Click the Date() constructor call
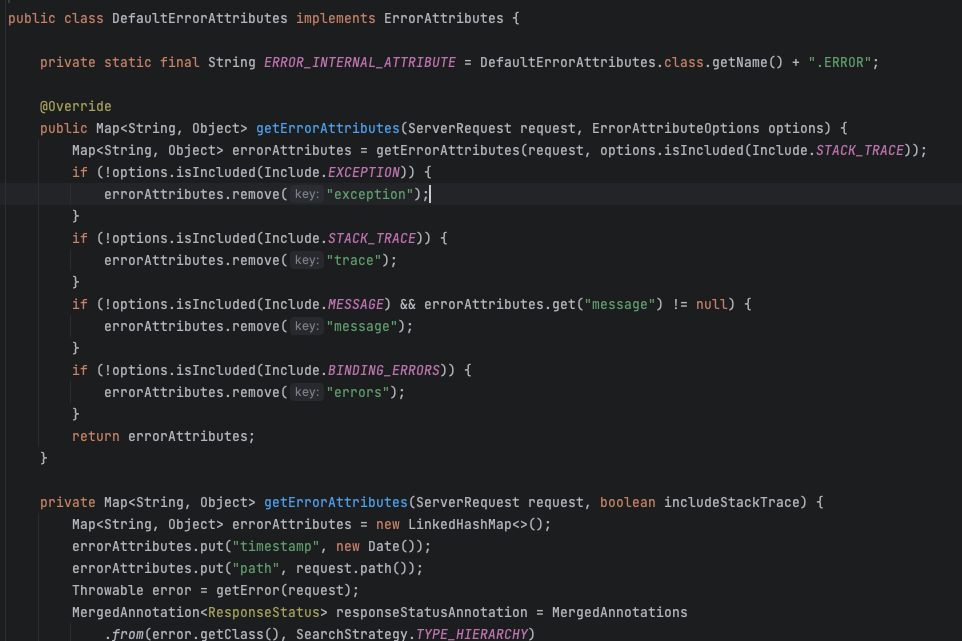The width and height of the screenshot is (962, 641). (392, 547)
